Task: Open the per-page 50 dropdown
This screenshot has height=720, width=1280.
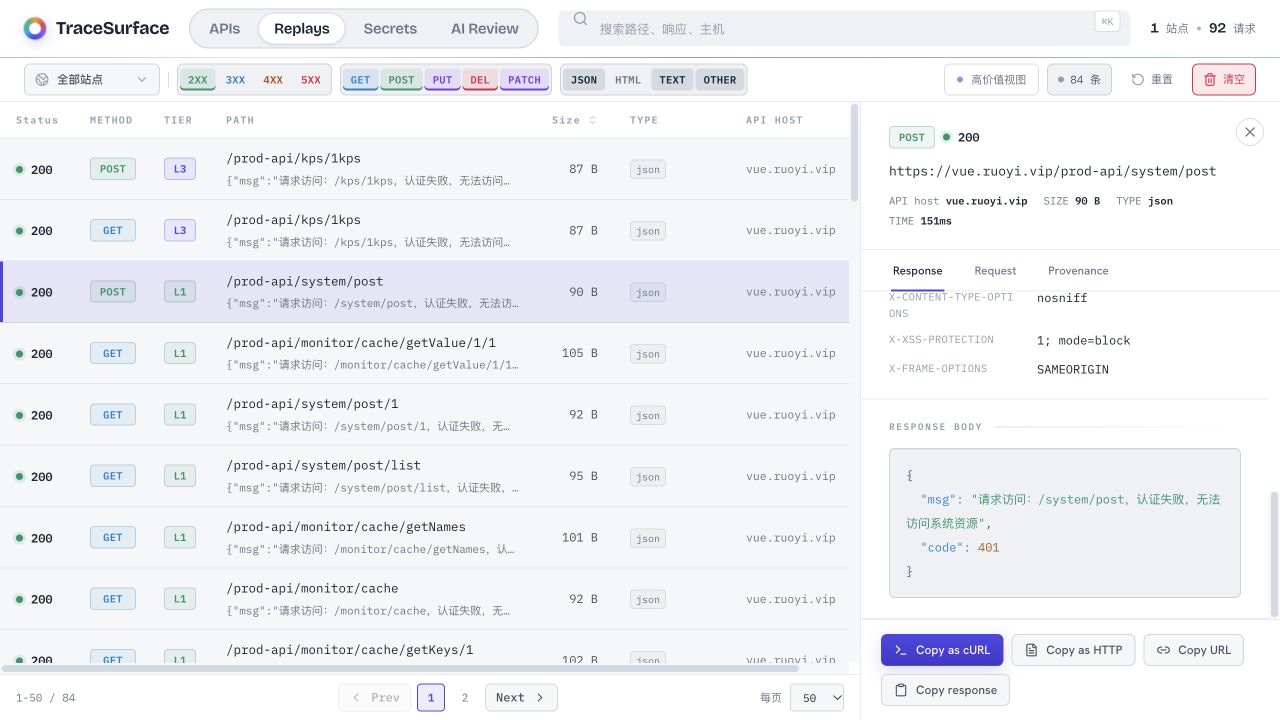Action: (x=817, y=698)
